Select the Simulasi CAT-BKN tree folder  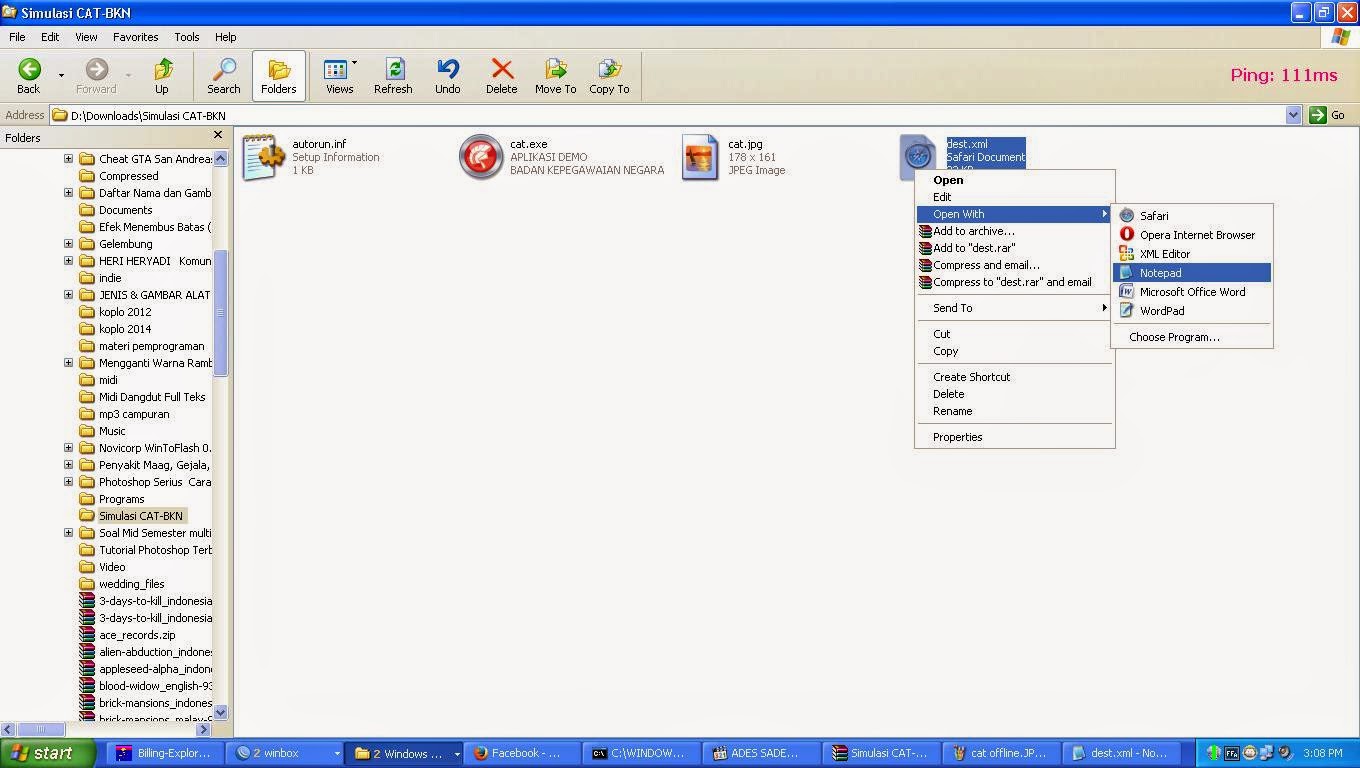coord(132,516)
